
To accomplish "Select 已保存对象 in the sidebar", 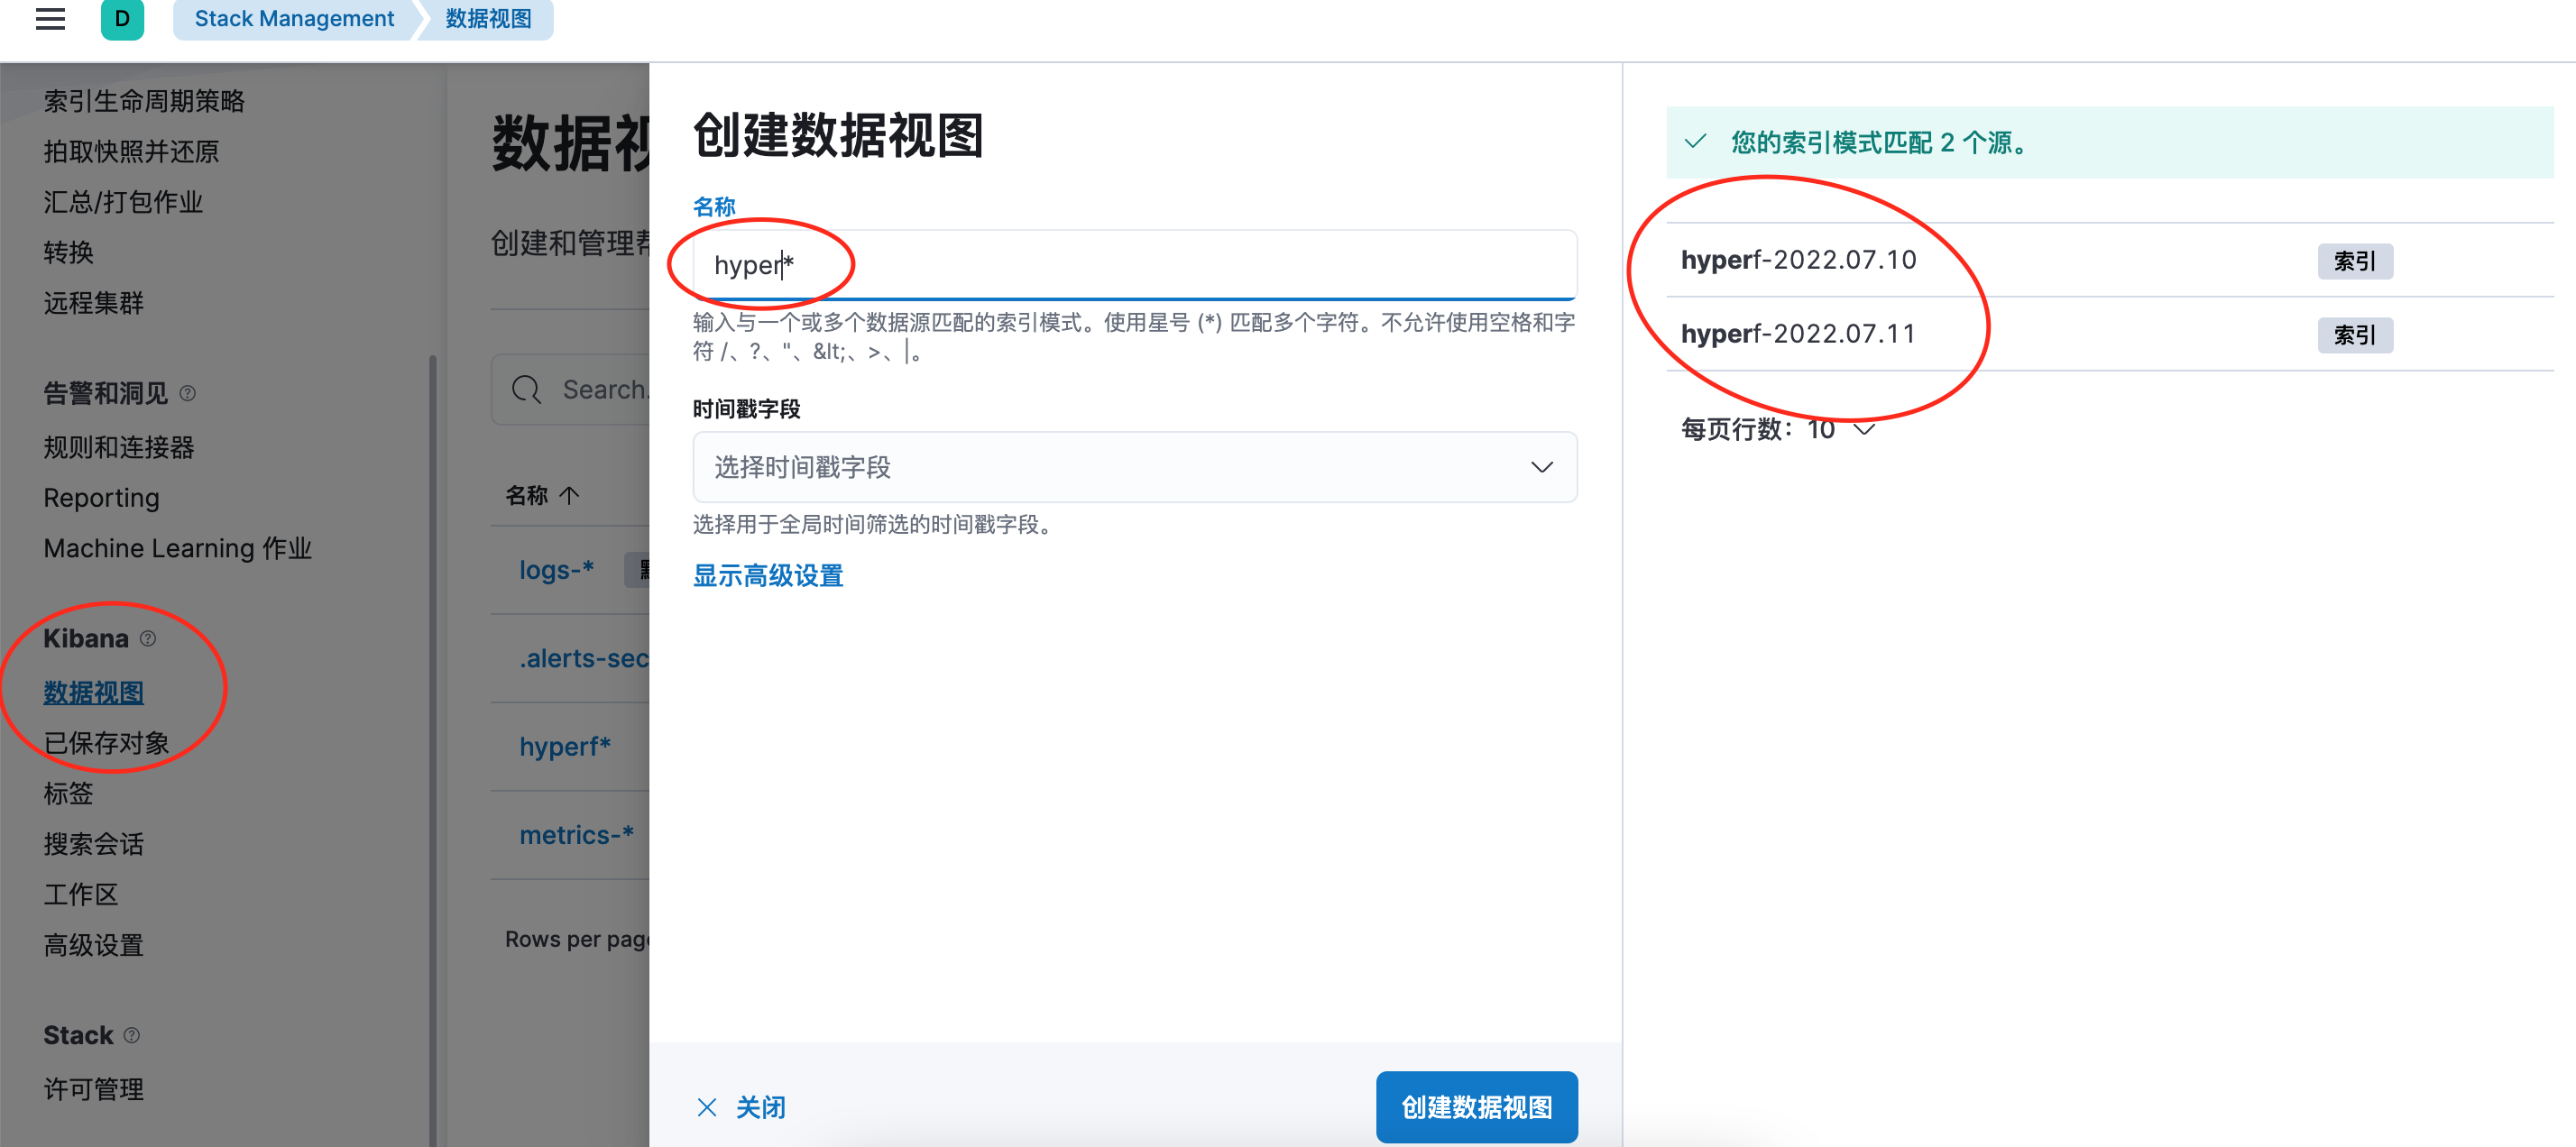I will click(x=106, y=742).
